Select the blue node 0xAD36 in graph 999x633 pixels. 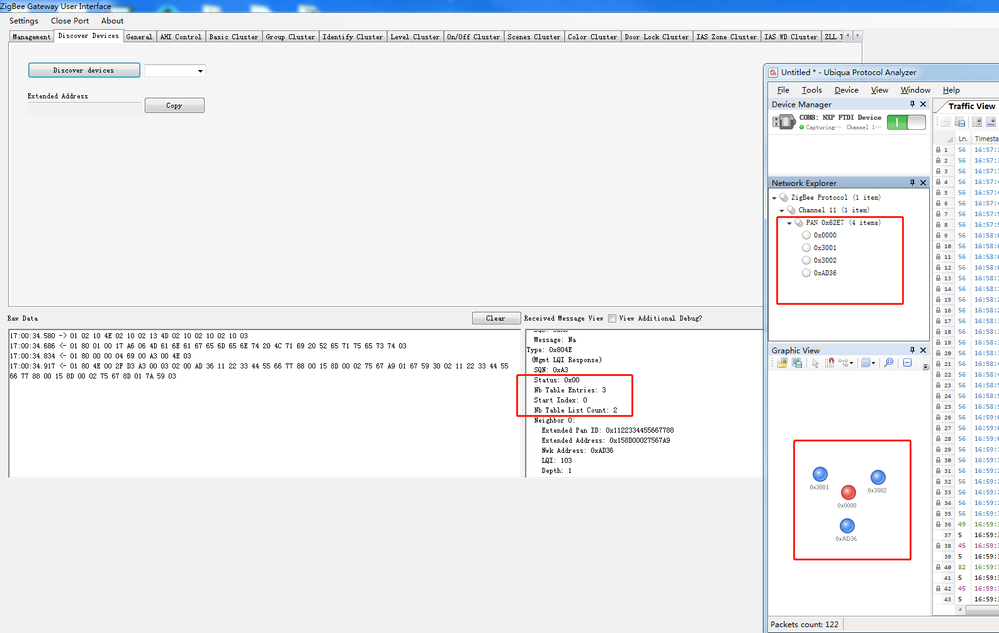(x=847, y=525)
